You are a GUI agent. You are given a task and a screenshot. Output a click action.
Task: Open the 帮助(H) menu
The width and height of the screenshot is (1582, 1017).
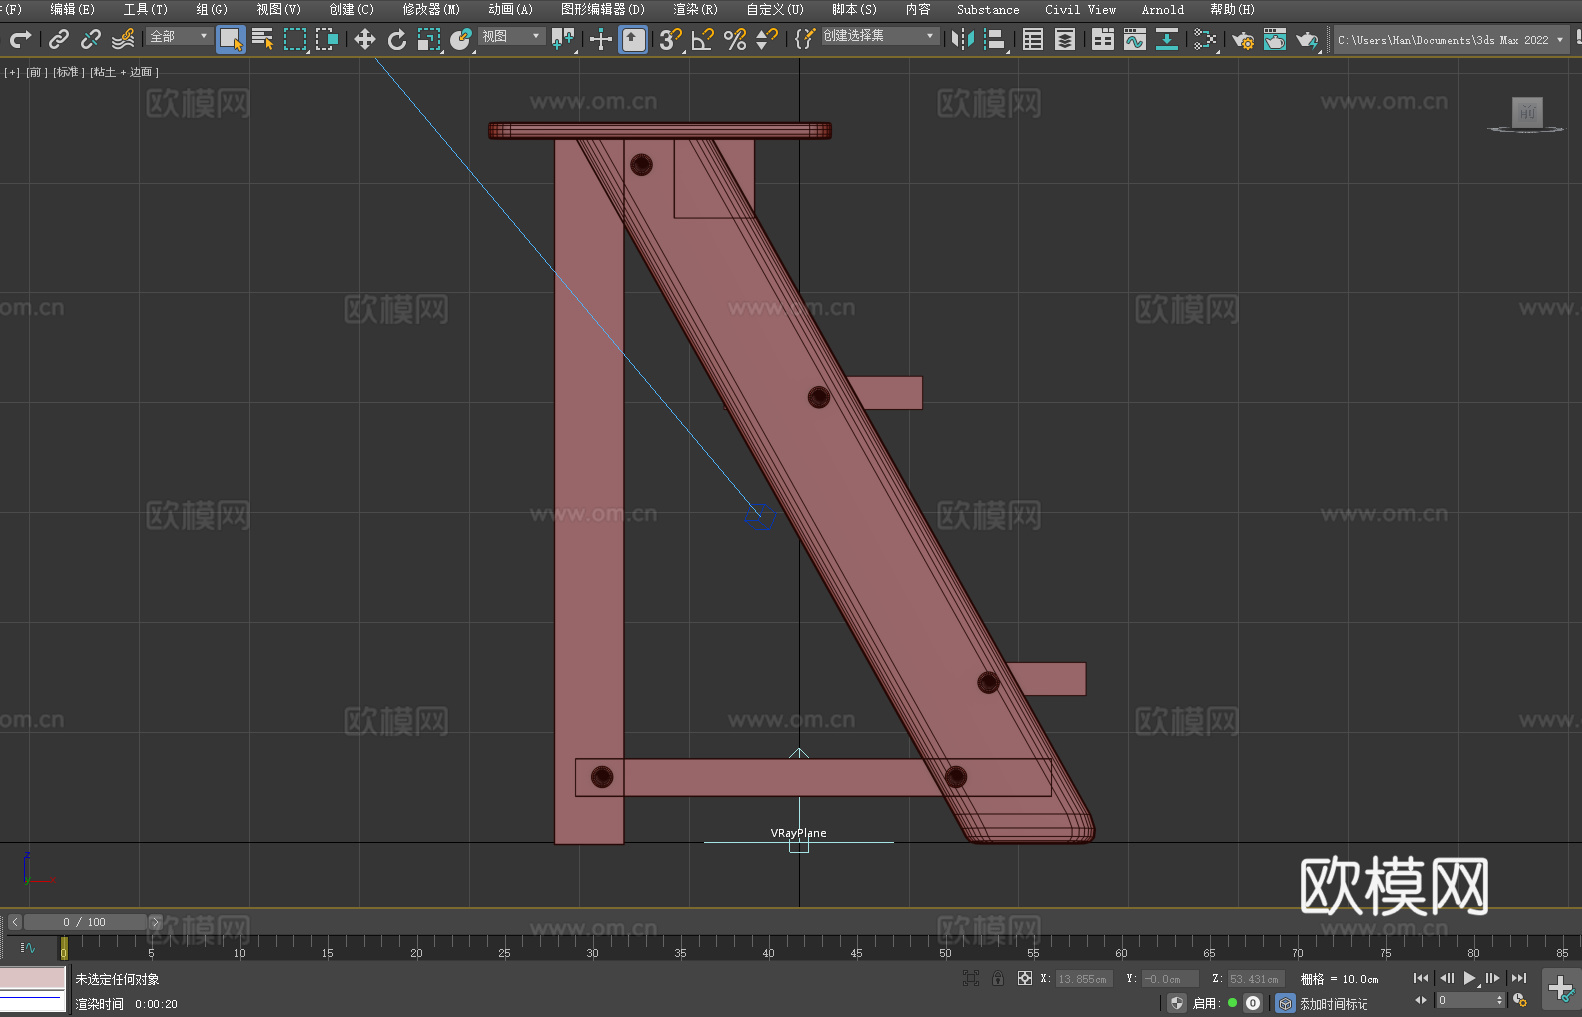point(1232,9)
